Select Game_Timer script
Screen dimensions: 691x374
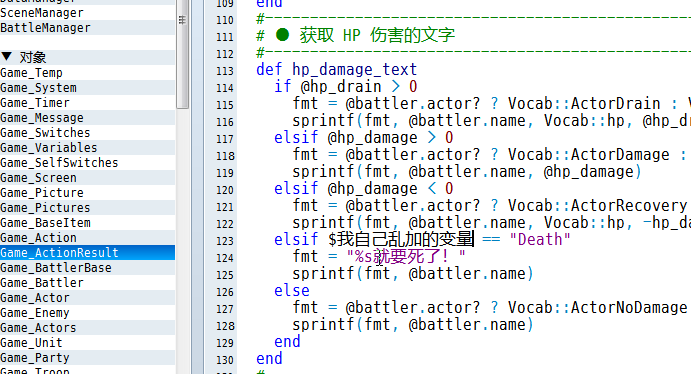click(x=35, y=103)
